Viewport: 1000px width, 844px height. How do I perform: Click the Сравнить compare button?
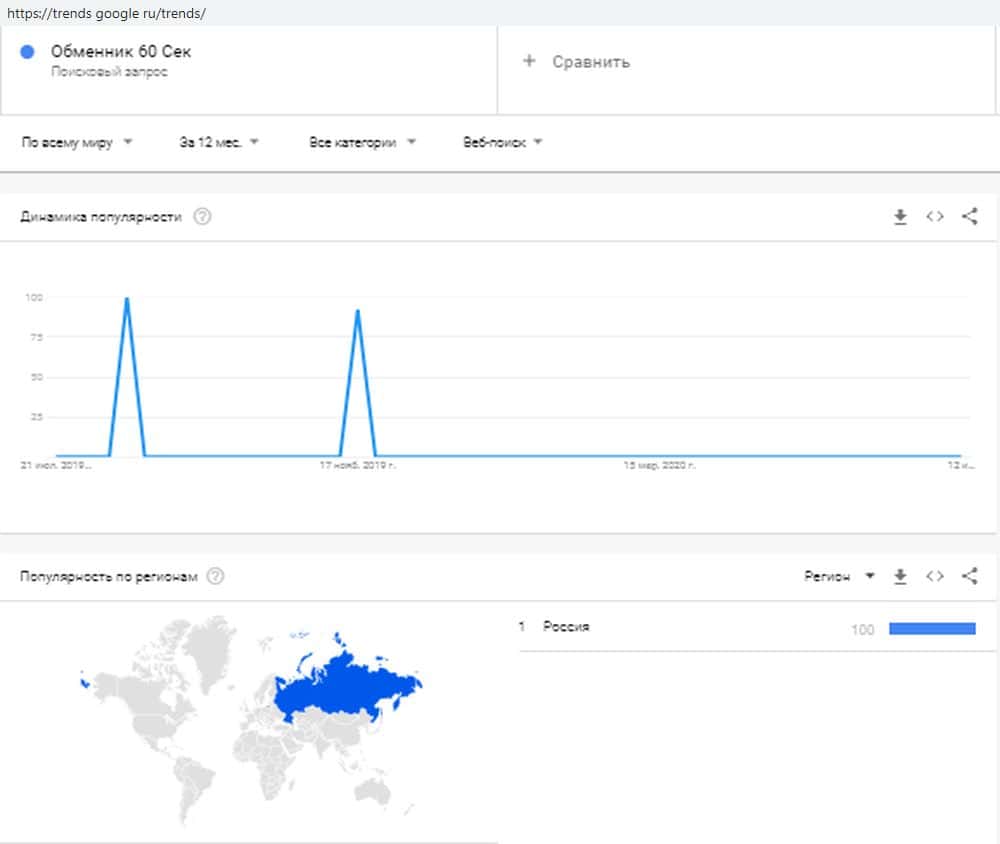point(591,62)
